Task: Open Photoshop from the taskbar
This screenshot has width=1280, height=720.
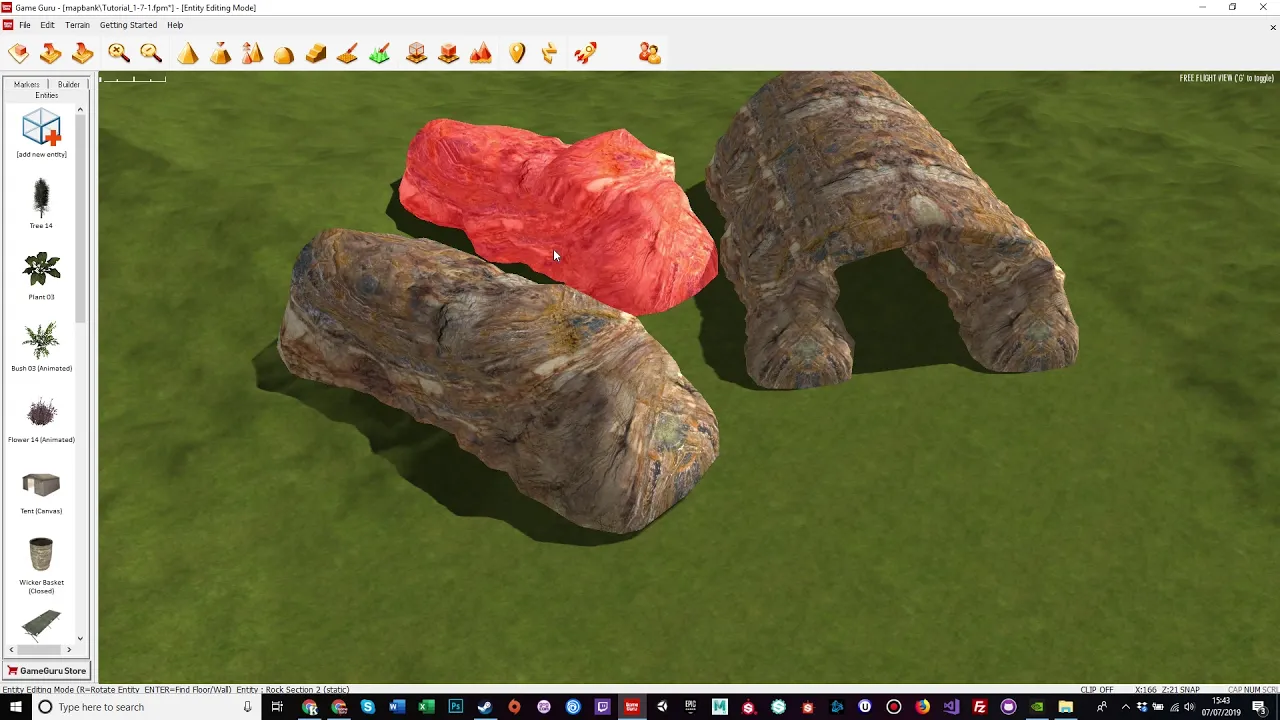Action: click(x=455, y=707)
